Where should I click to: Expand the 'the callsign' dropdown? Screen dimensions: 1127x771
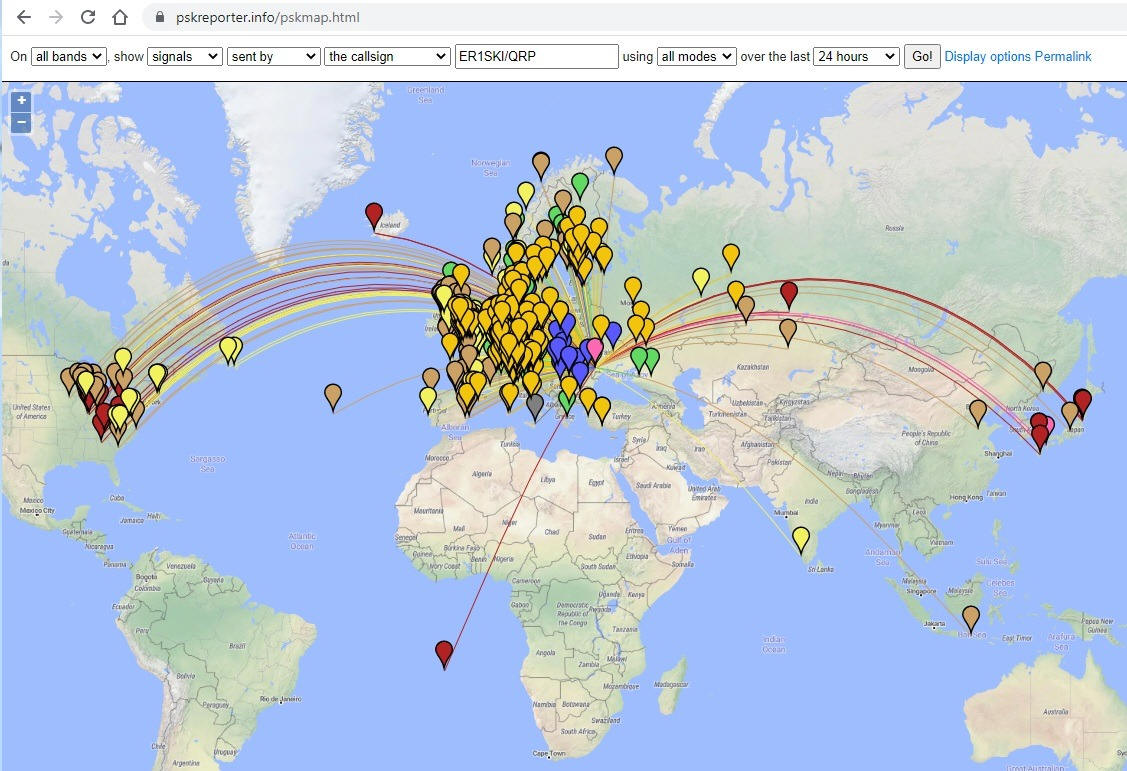[x=387, y=57]
